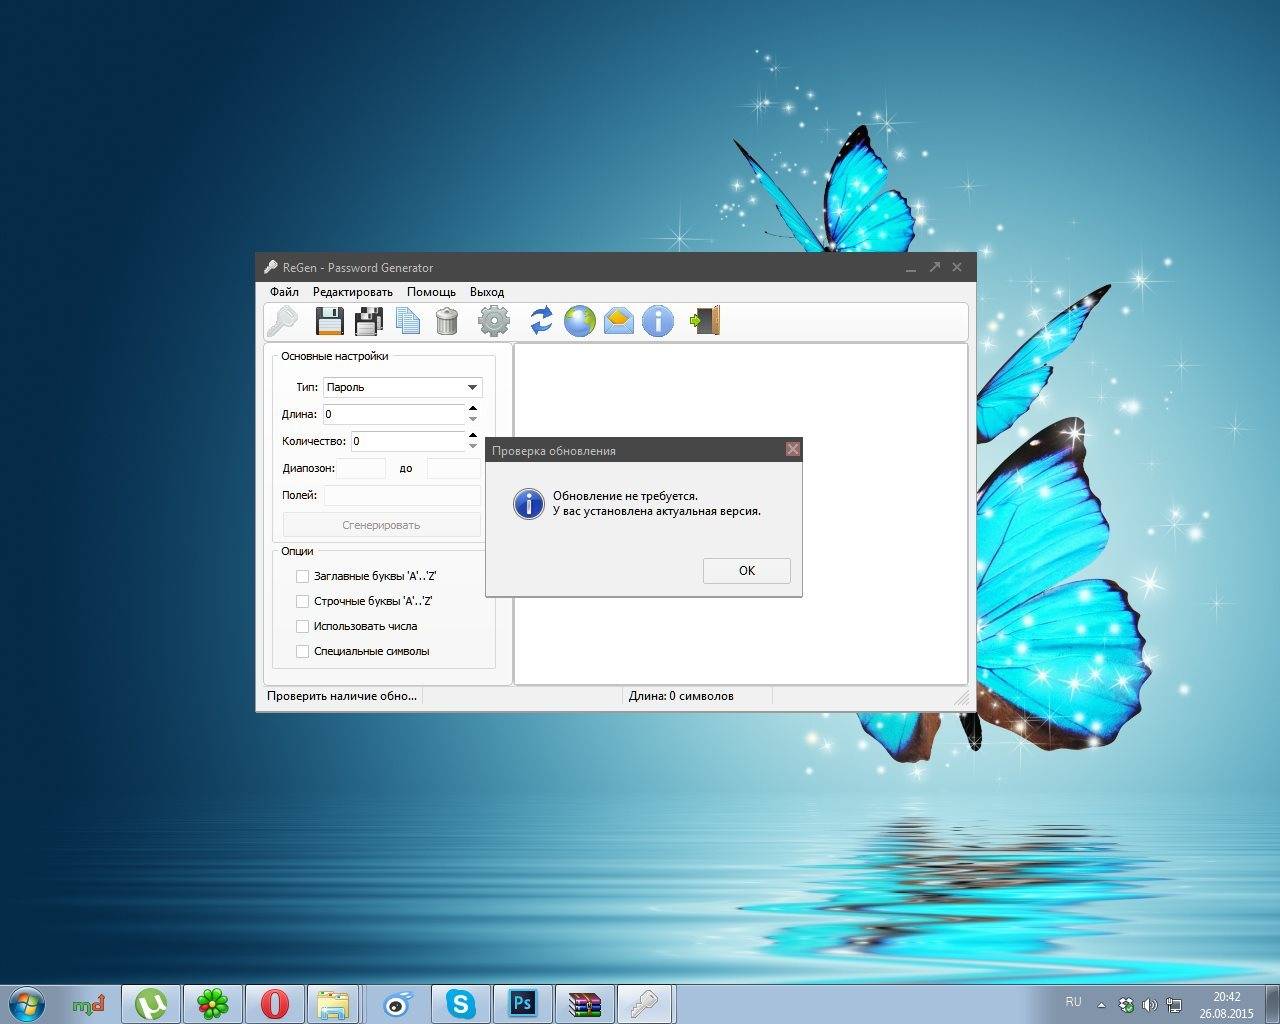This screenshot has width=1280, height=1024.
Task: Close the Проверка обновления dialog
Action: [x=793, y=449]
